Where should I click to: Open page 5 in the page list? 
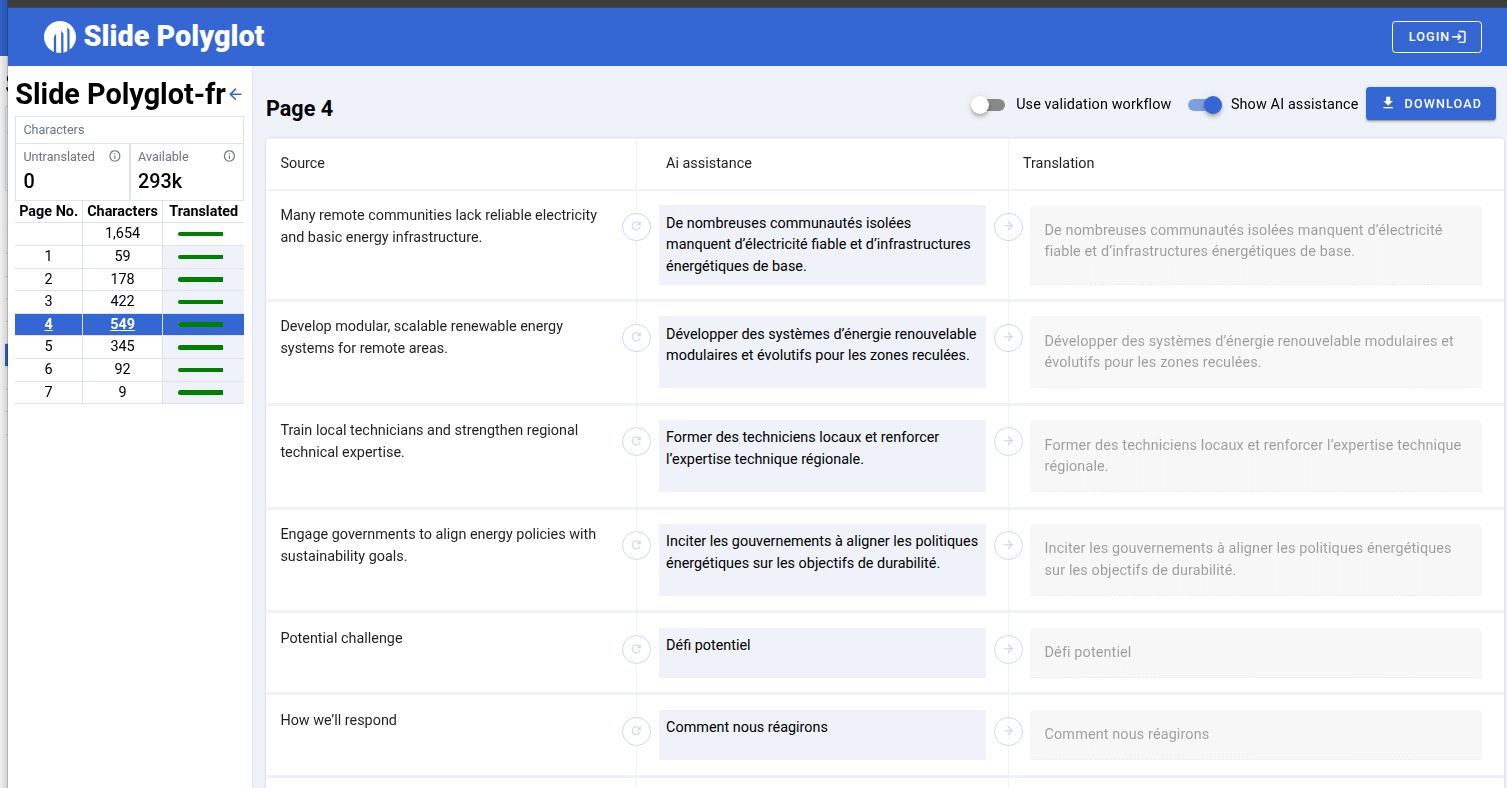click(48, 347)
